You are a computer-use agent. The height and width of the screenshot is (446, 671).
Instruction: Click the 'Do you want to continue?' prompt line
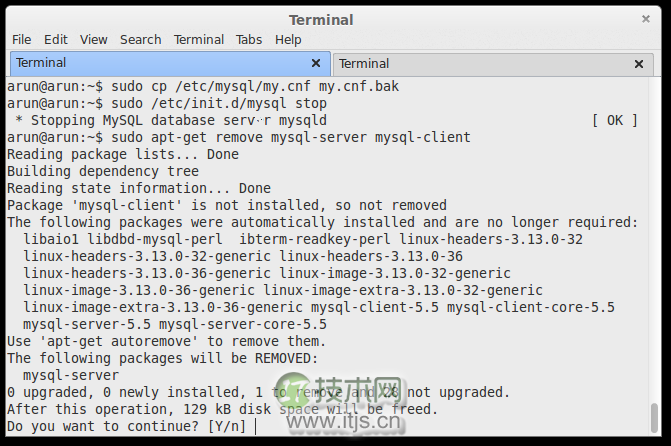[x=129, y=426]
